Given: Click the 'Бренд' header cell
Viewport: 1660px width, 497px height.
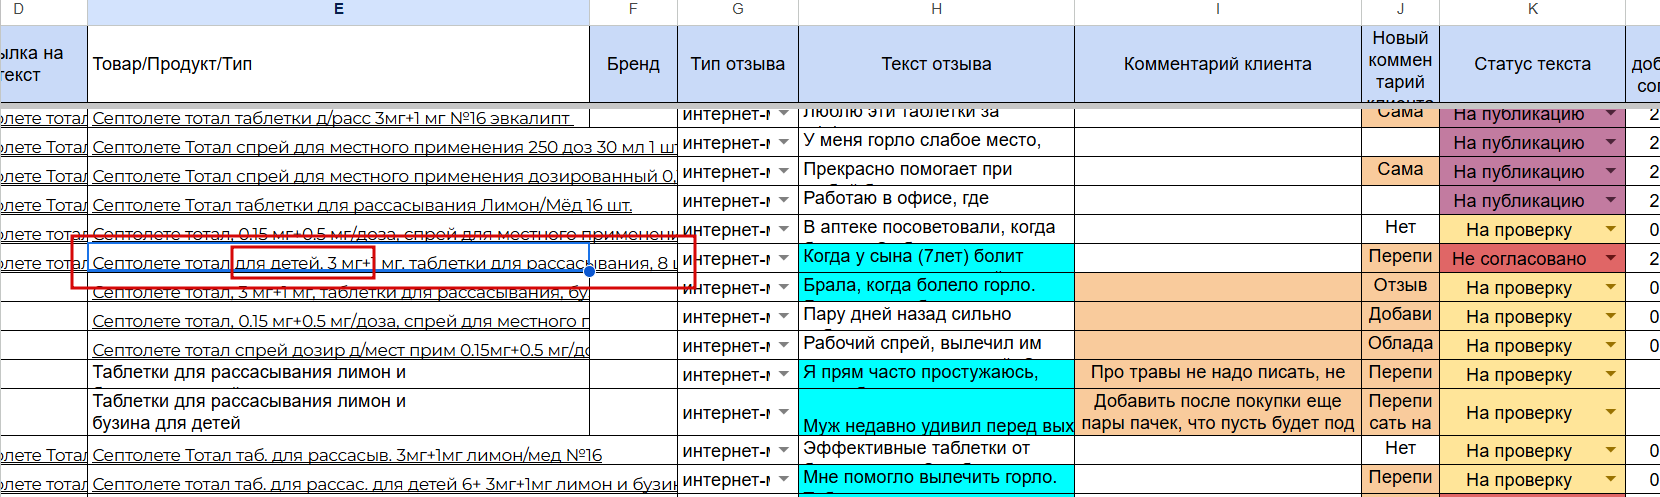Looking at the screenshot, I should coord(633,64).
